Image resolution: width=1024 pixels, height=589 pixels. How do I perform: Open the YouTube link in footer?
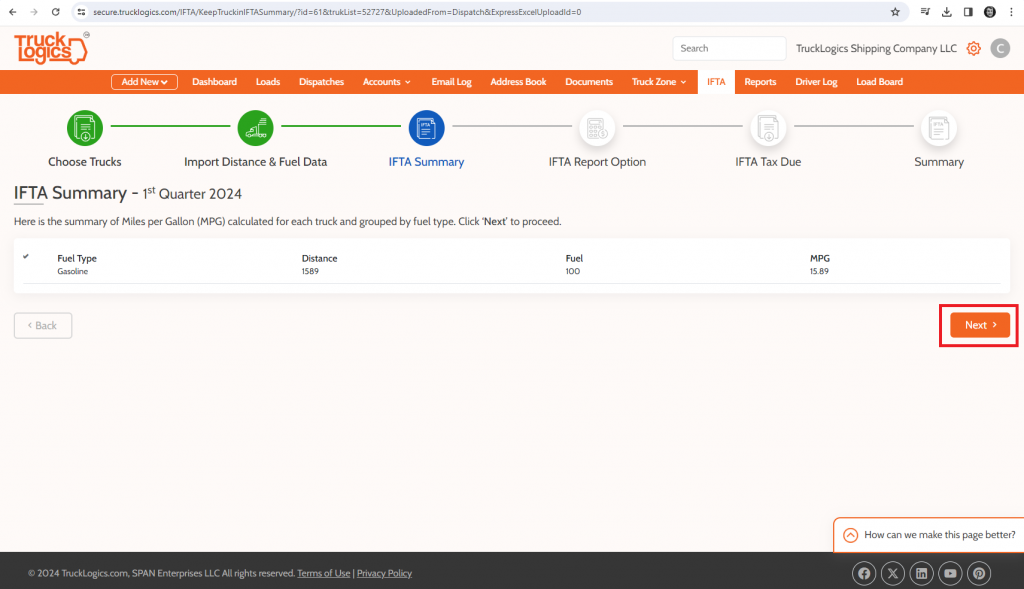(x=950, y=573)
